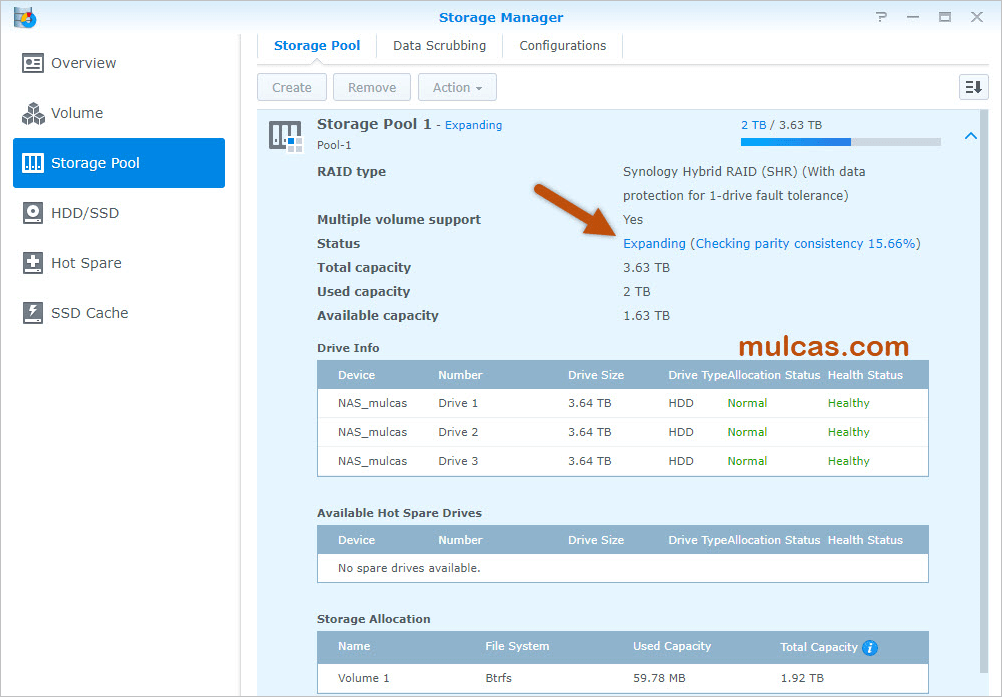Click the sort order icon button

click(x=973, y=87)
